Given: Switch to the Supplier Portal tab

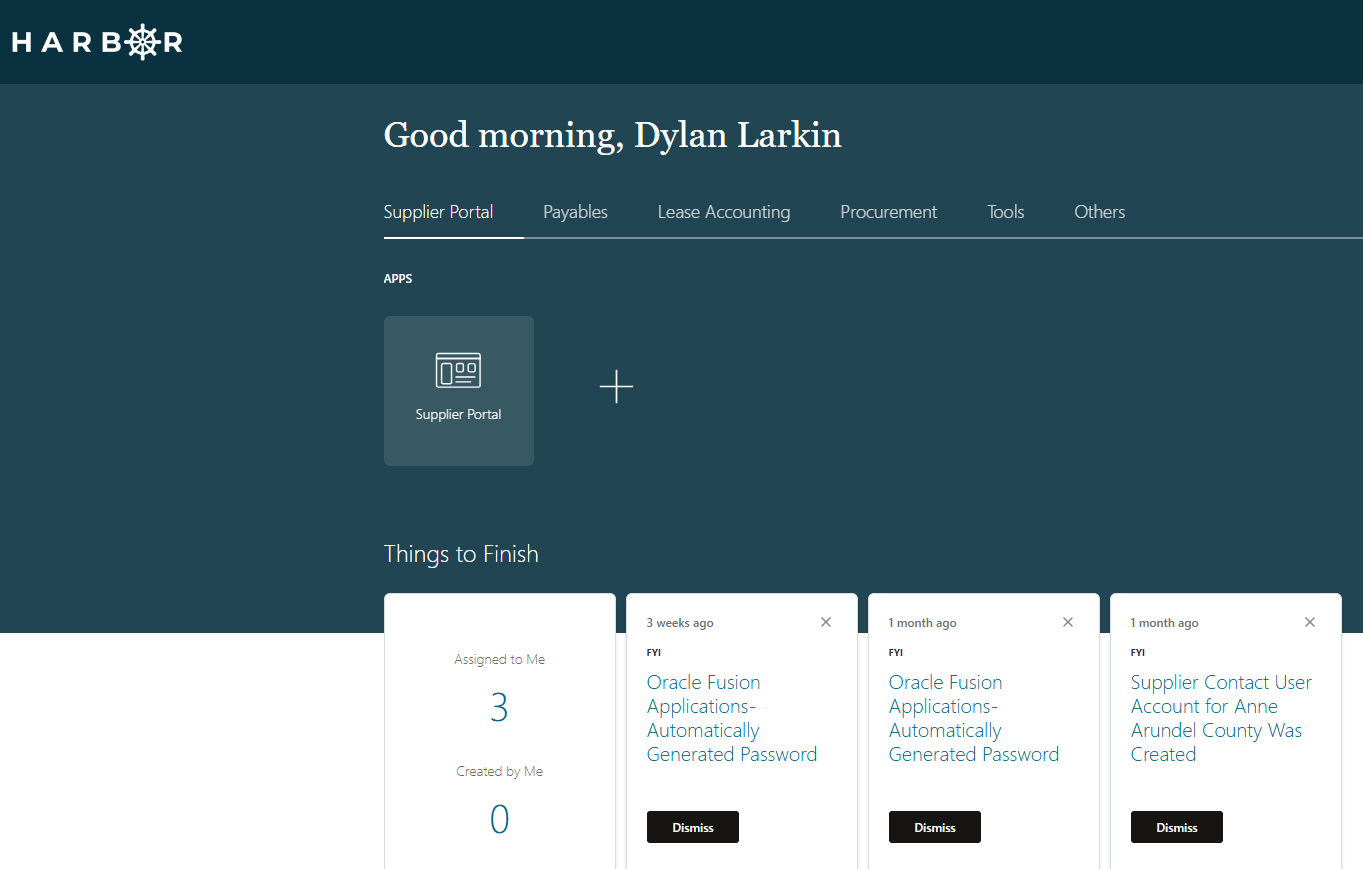Looking at the screenshot, I should (439, 212).
